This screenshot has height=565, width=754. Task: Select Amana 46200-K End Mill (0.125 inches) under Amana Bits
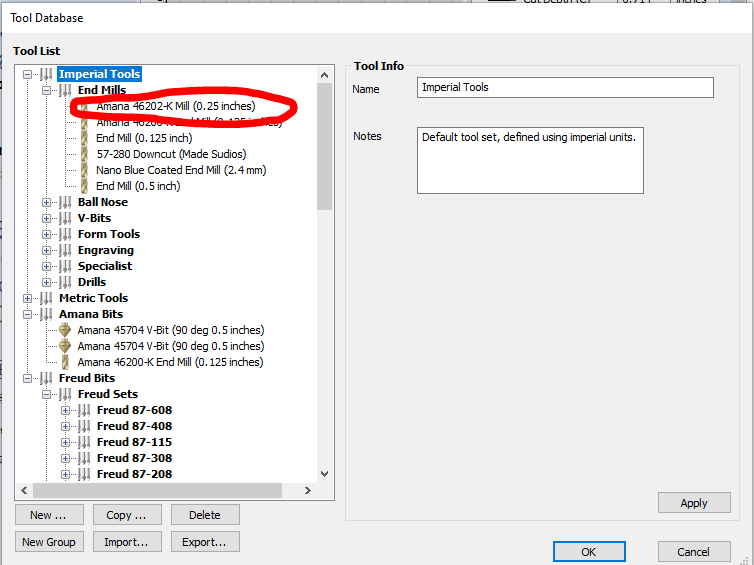click(170, 362)
